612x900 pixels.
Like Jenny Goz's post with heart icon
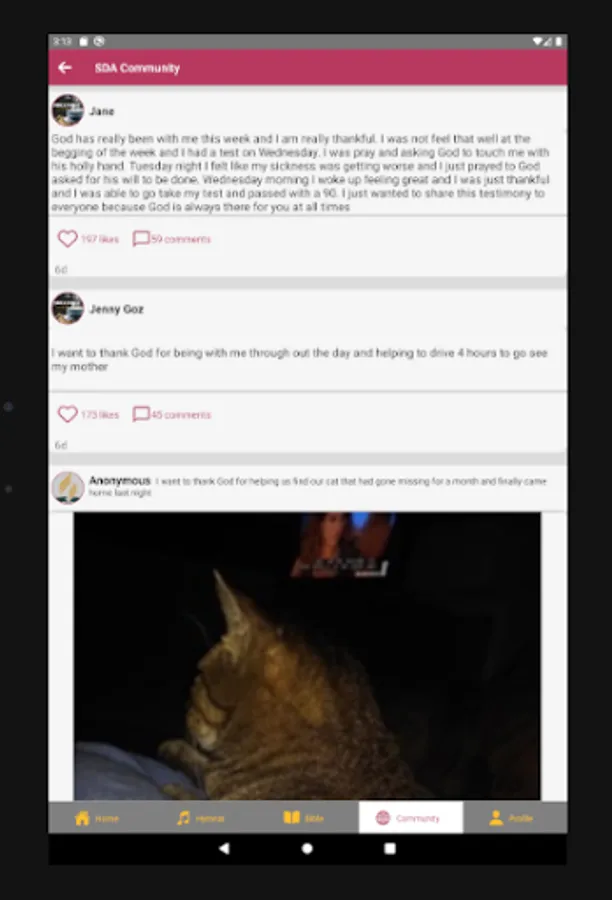coord(67,414)
